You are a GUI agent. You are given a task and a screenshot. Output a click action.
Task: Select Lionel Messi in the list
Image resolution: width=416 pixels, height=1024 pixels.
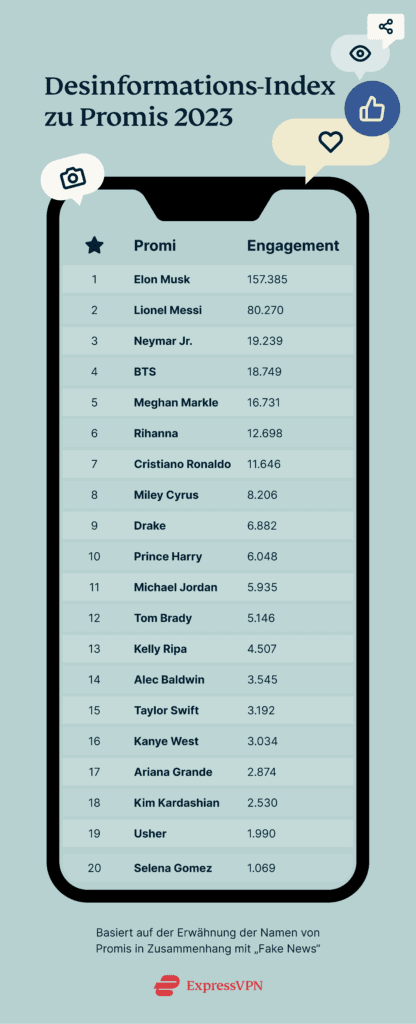(168, 310)
